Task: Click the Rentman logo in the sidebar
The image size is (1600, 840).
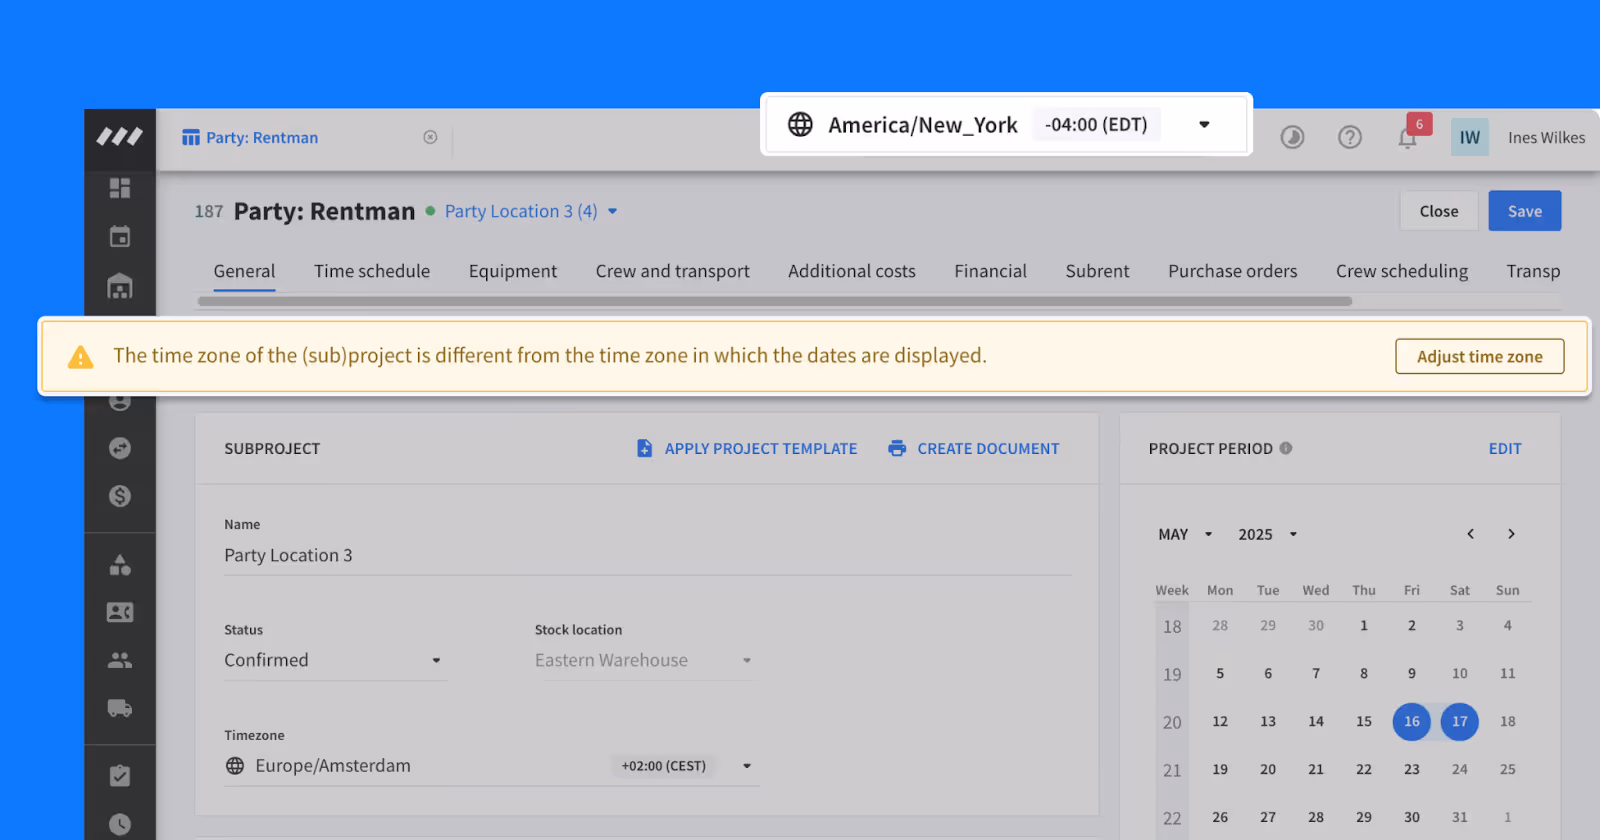Action: (x=120, y=136)
